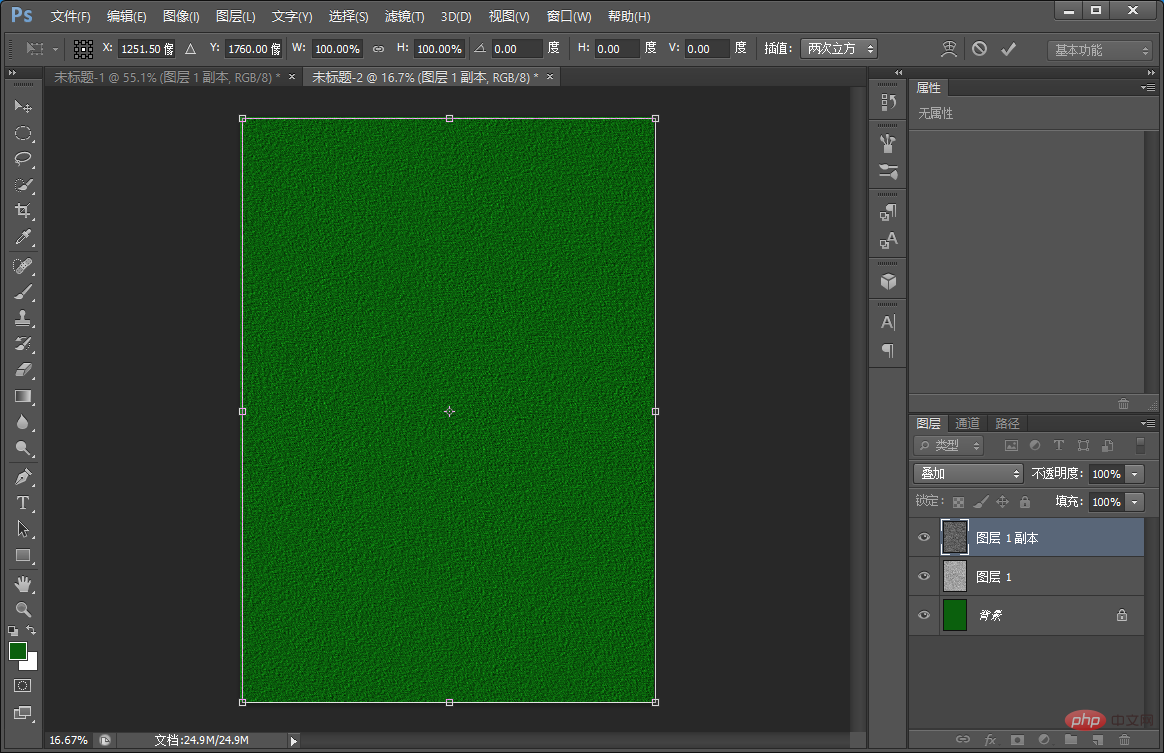The image size is (1164, 753).
Task: Open the 基本功能 workspace dropdown
Action: (x=1099, y=50)
